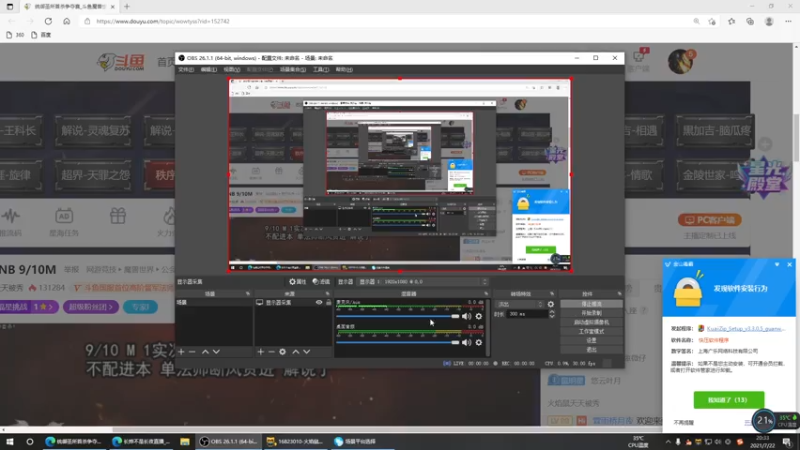The image size is (800, 450).
Task: Open OBS Scene Collection menu
Action: click(293, 69)
